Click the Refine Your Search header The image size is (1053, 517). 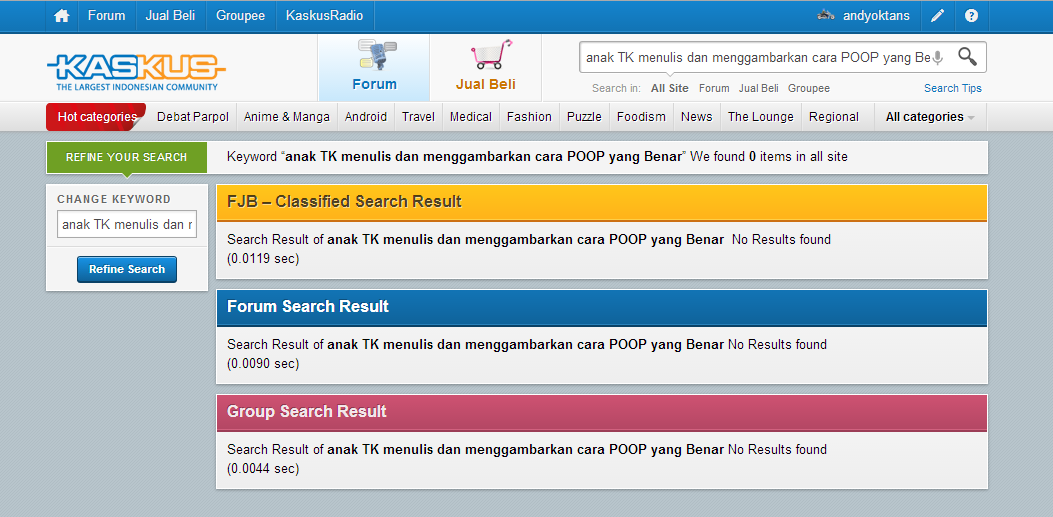tap(126, 157)
